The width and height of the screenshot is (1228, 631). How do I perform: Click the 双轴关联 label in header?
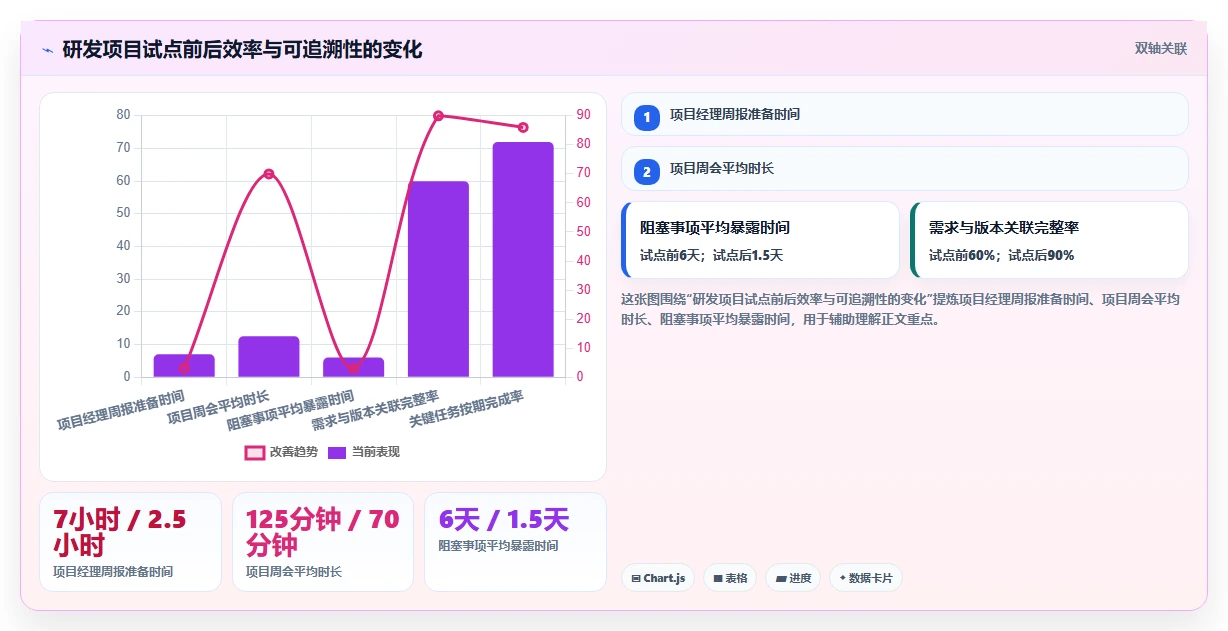click(1160, 49)
